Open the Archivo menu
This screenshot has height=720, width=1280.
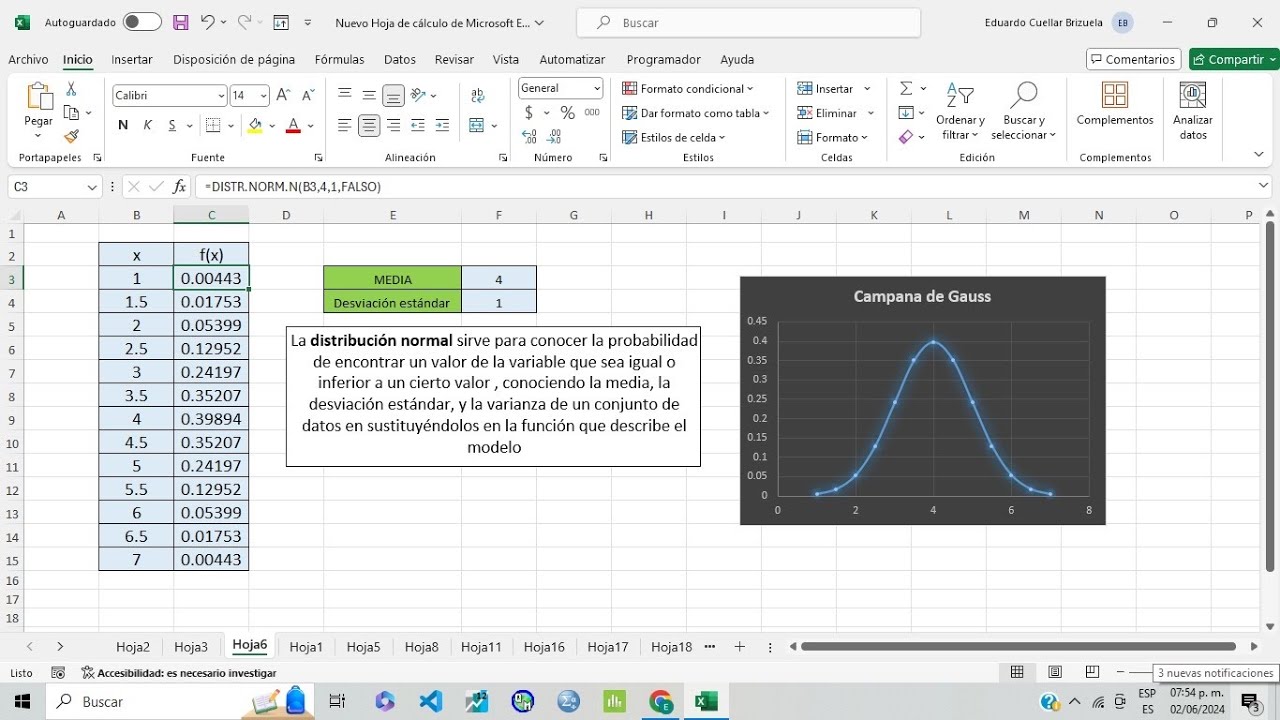coord(28,59)
